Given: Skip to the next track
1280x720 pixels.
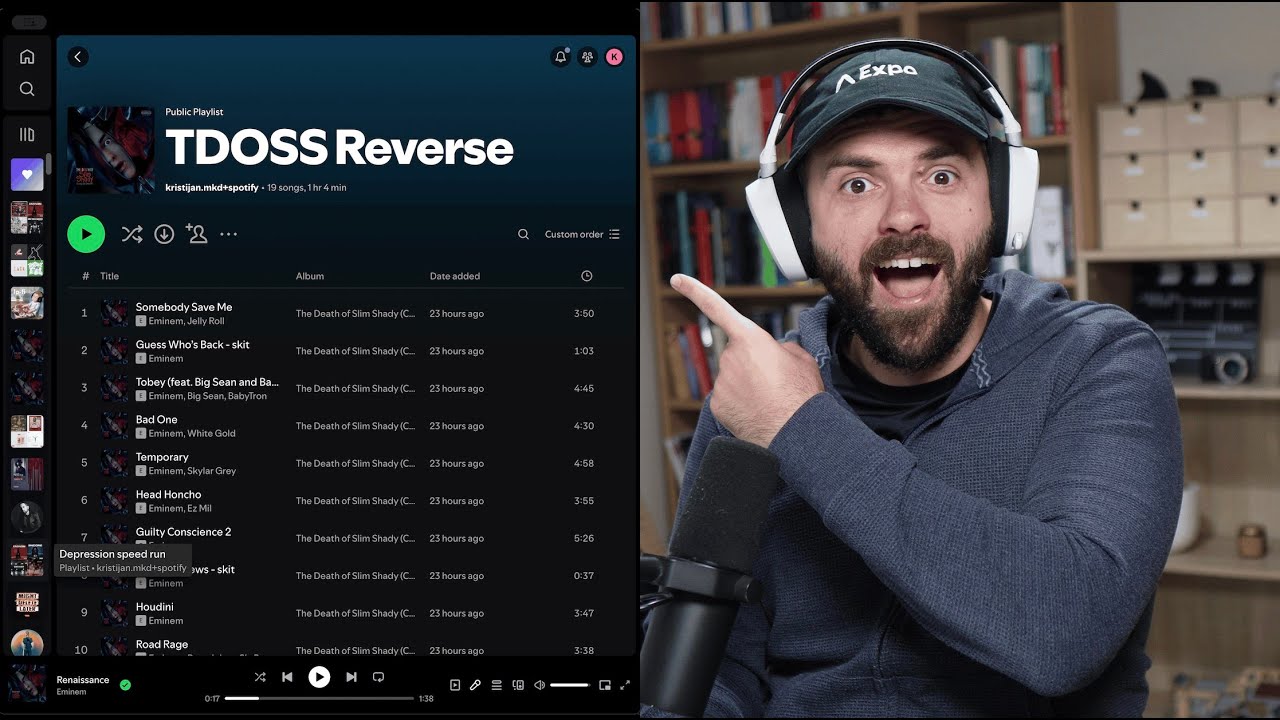Looking at the screenshot, I should [351, 677].
